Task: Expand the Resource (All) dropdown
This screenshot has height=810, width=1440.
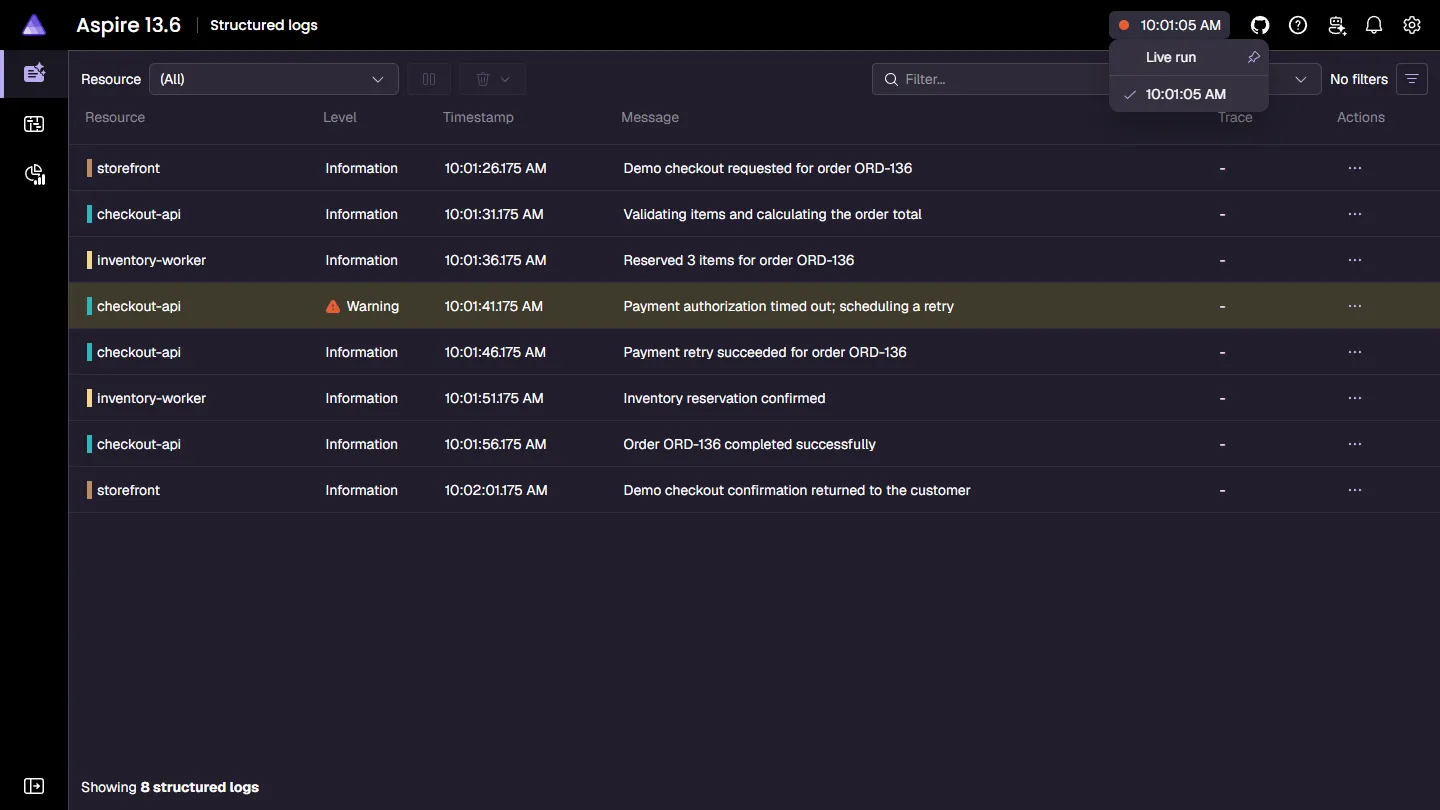Action: coord(274,79)
